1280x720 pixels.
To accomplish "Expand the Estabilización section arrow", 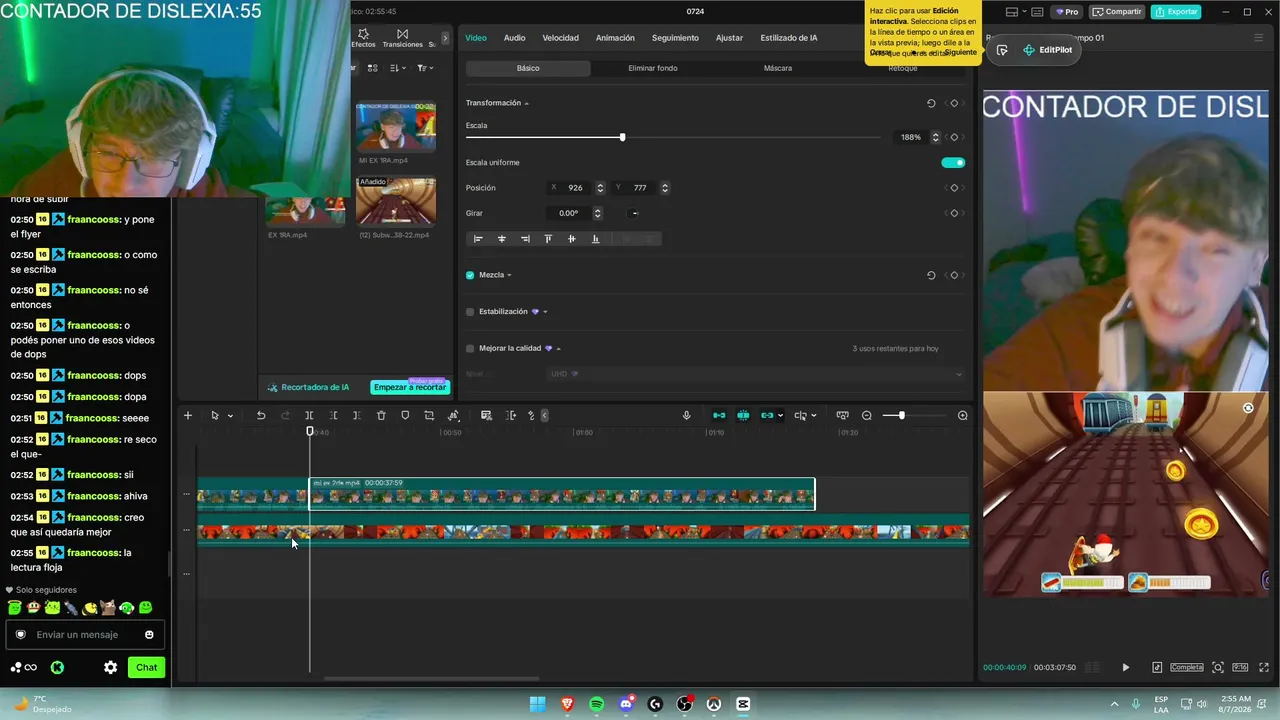I will [x=545, y=312].
